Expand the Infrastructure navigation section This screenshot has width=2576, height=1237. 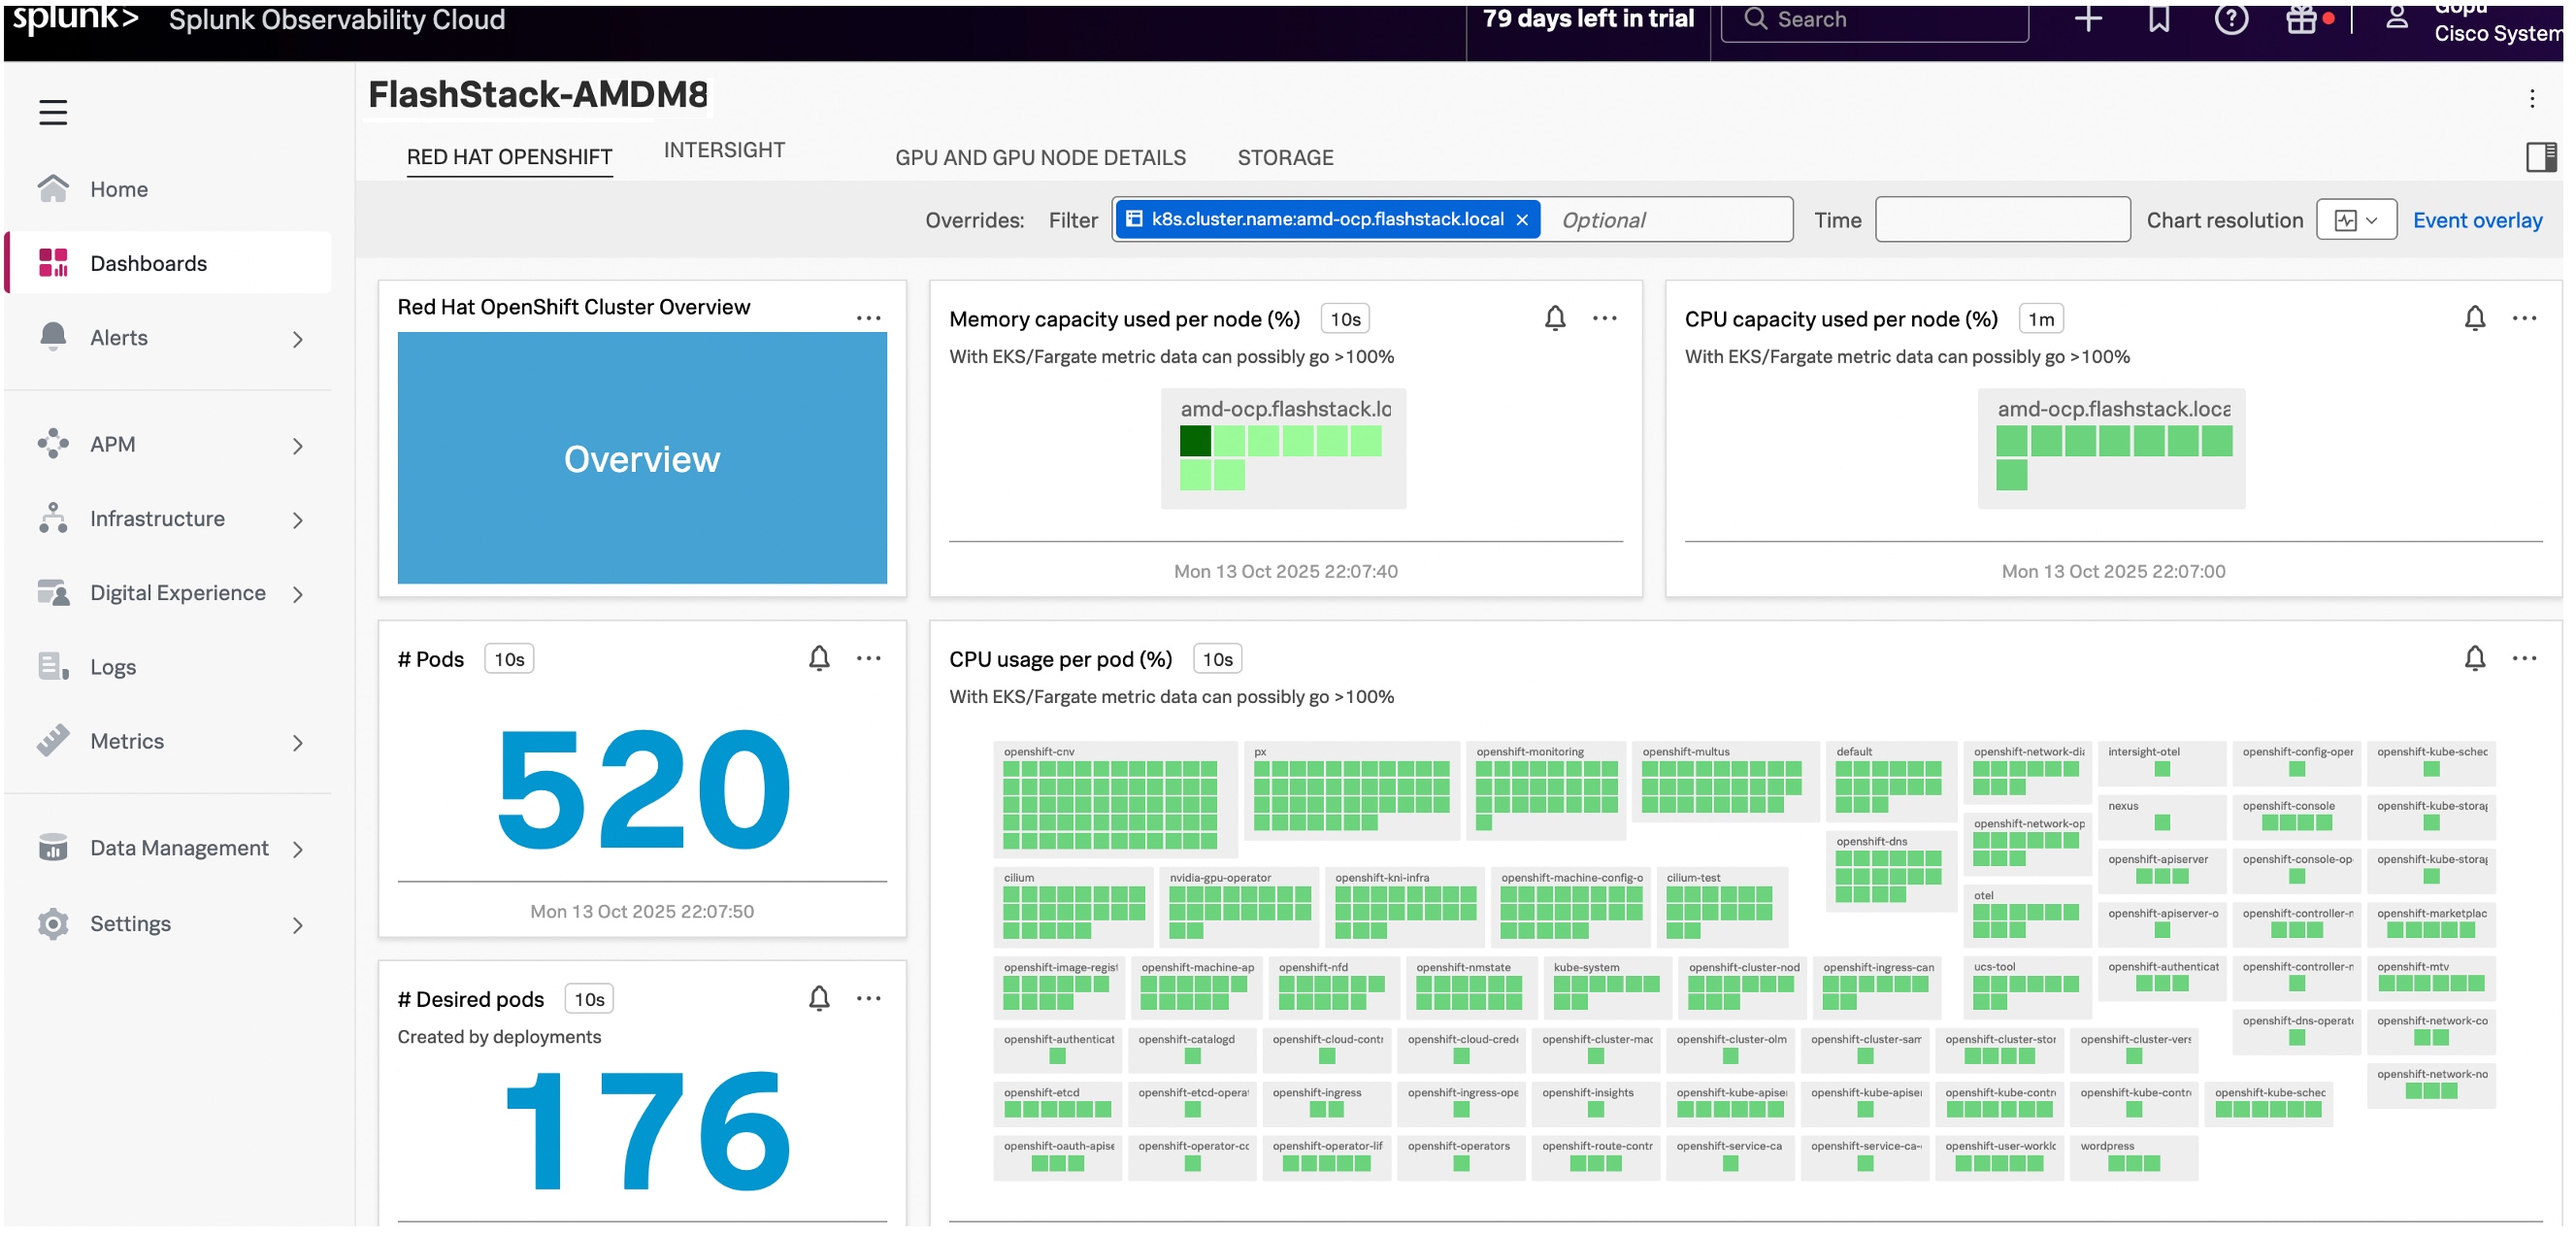coord(297,520)
